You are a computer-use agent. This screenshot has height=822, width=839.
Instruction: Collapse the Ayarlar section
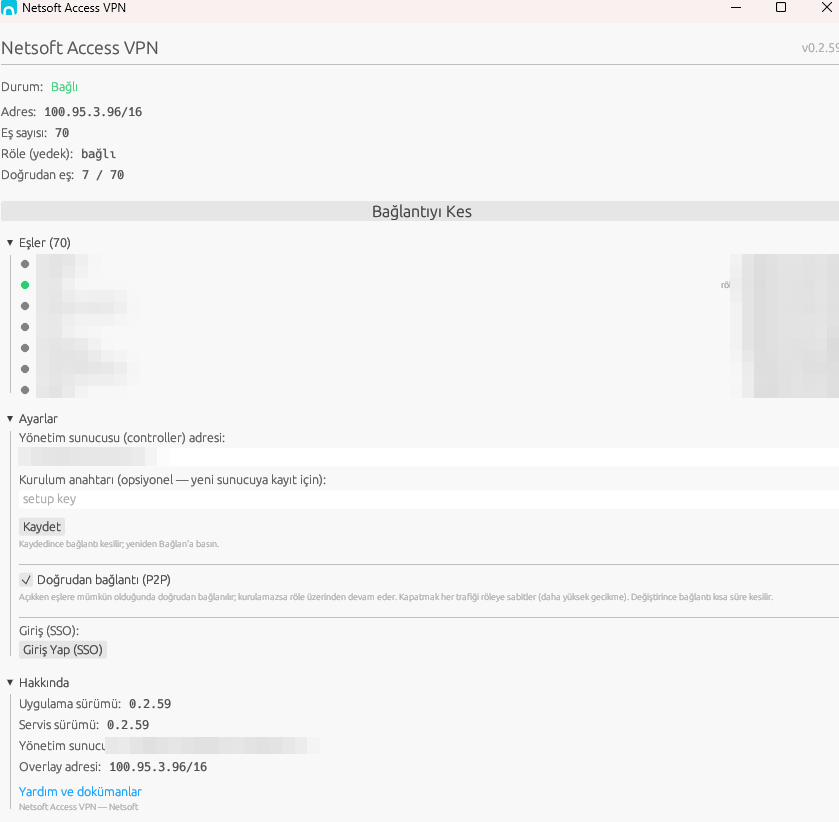[x=10, y=418]
